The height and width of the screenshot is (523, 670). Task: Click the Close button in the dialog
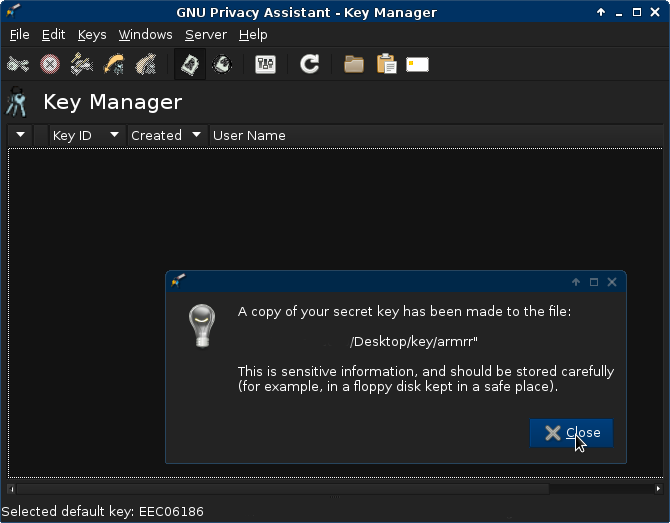571,433
